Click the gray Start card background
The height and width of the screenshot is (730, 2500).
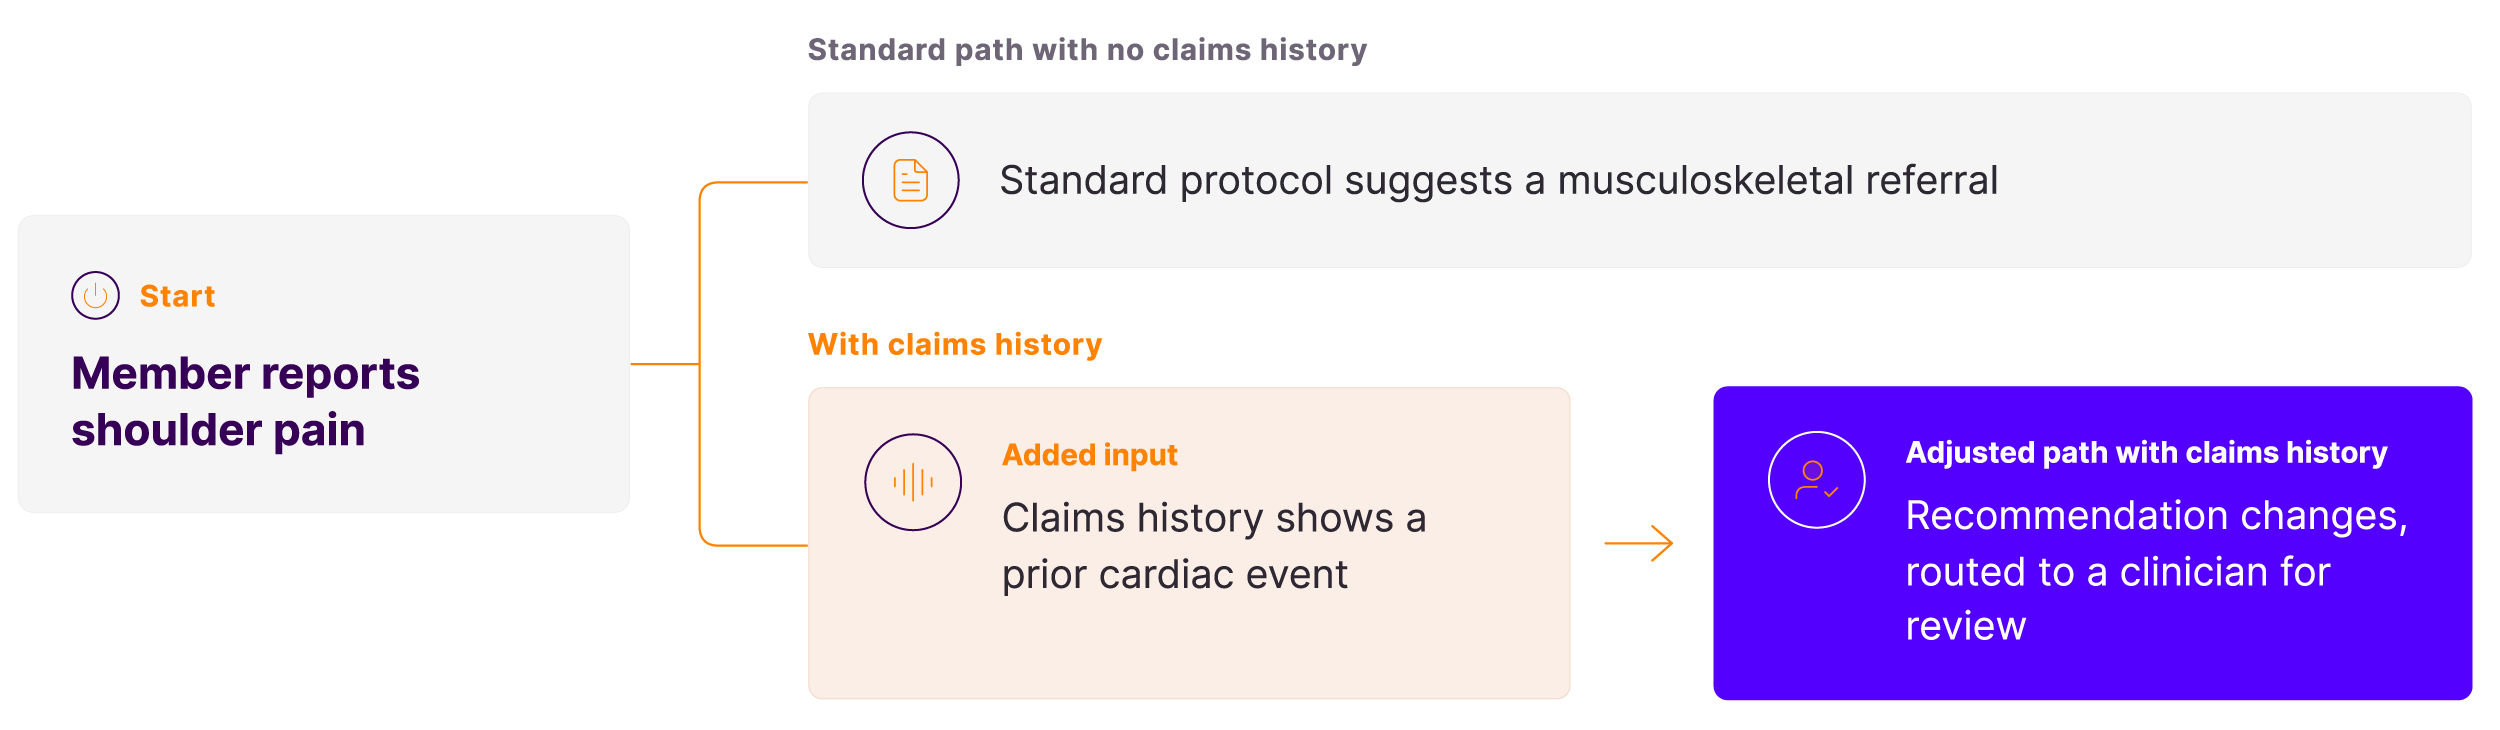tap(323, 364)
